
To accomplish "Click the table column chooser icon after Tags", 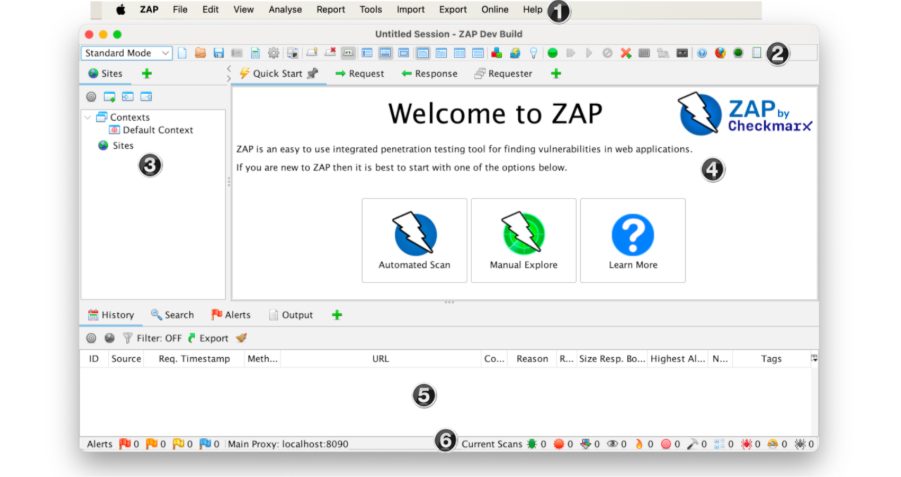I will [x=814, y=358].
